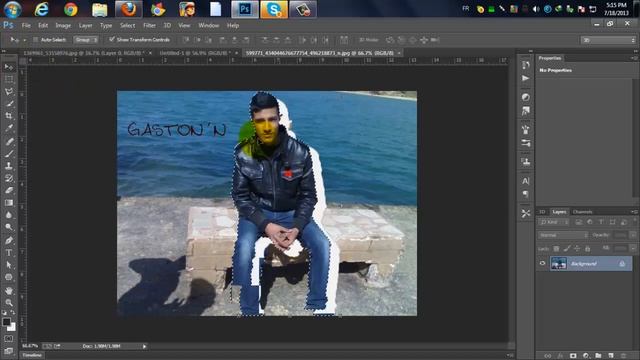Toggle lock transparent pixels in Layers panel

556,248
